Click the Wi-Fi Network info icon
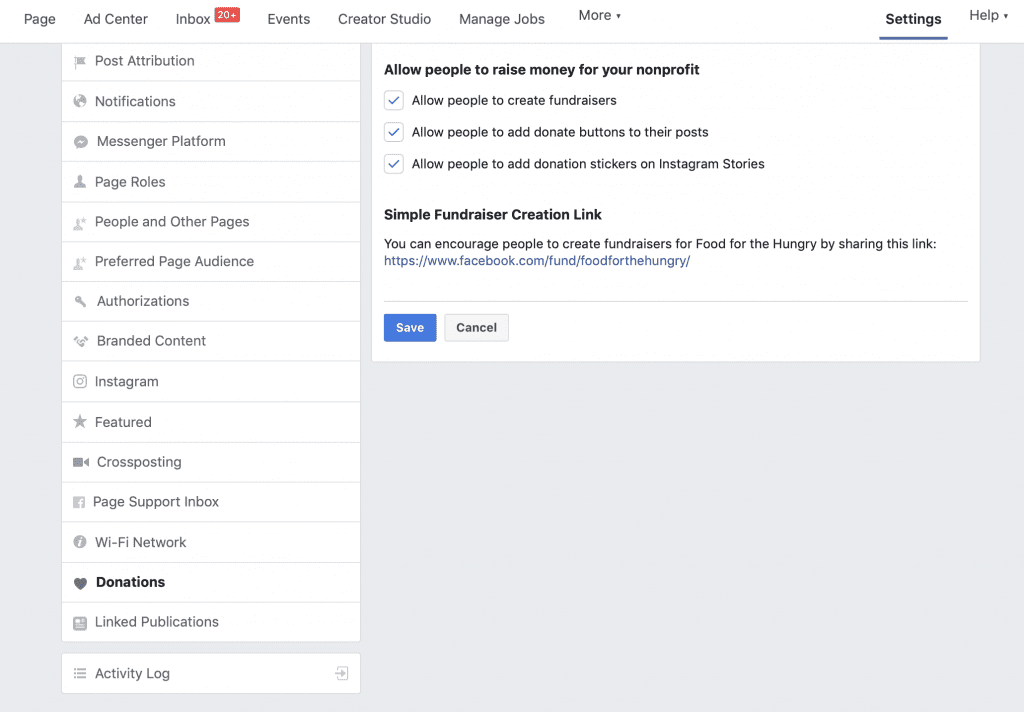This screenshot has height=712, width=1024. coord(80,542)
